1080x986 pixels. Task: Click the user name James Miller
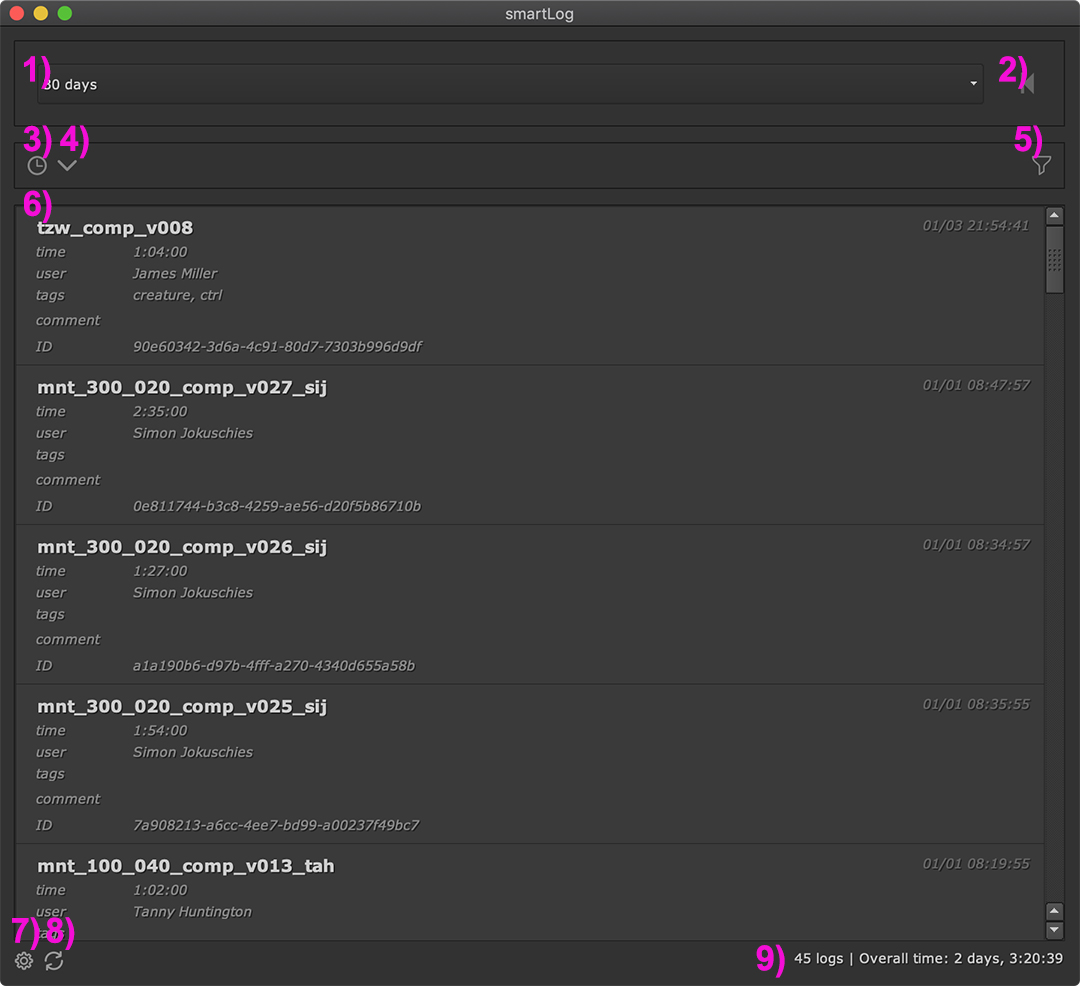(x=175, y=274)
